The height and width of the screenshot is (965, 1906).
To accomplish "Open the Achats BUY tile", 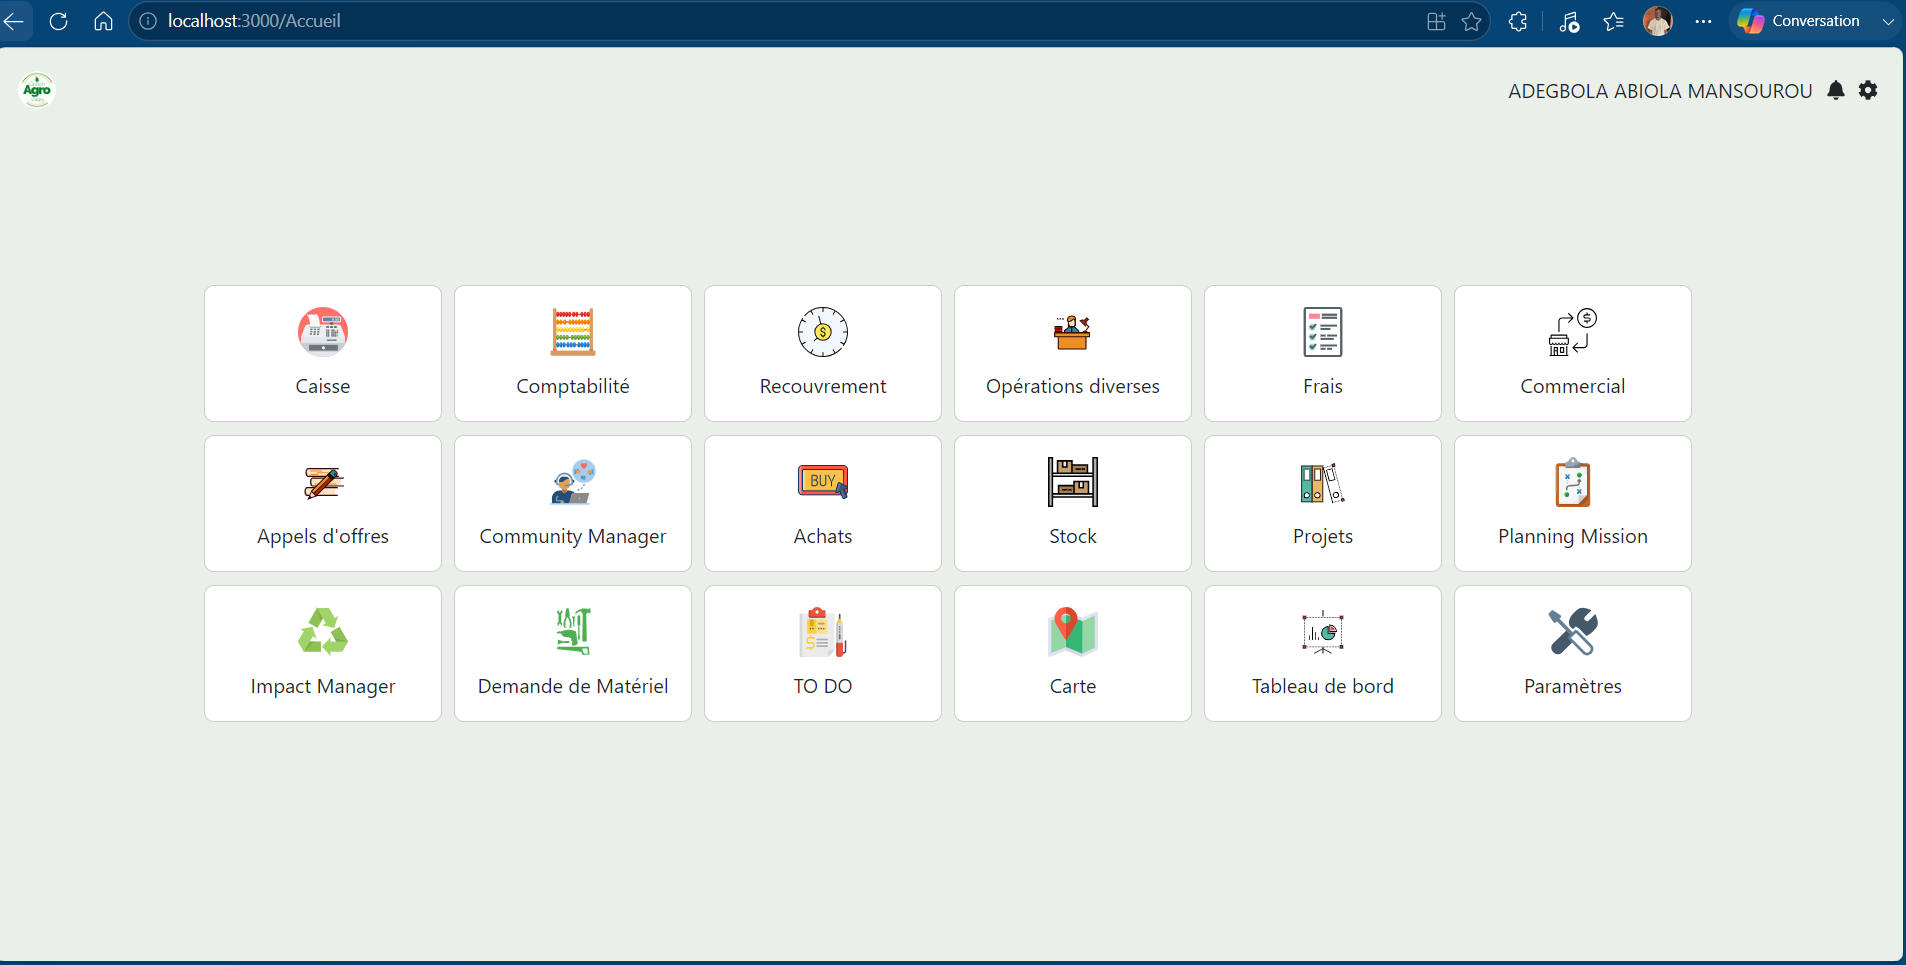I will [x=823, y=503].
